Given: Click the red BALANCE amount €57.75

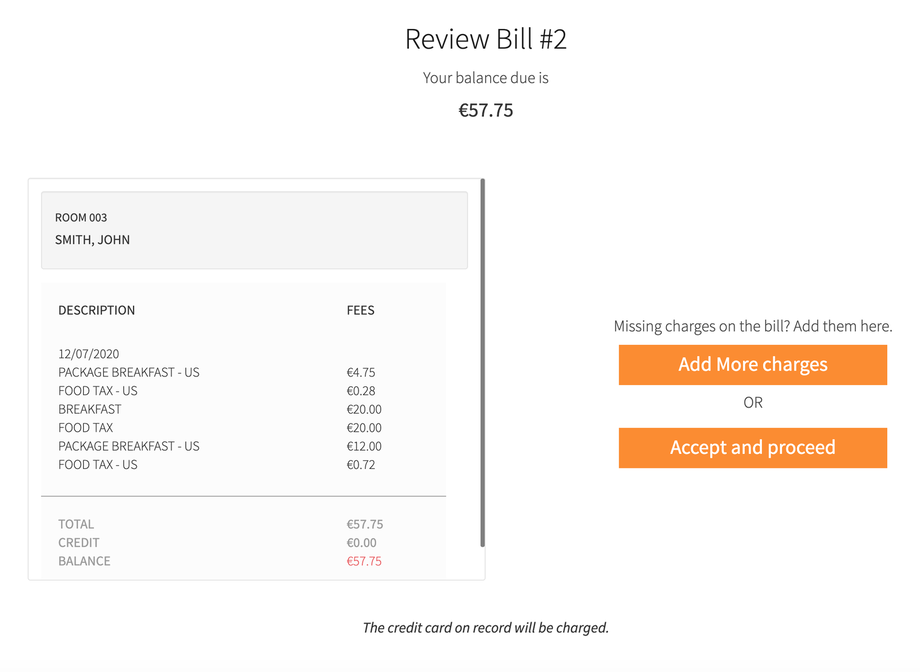Looking at the screenshot, I should click(x=364, y=561).
